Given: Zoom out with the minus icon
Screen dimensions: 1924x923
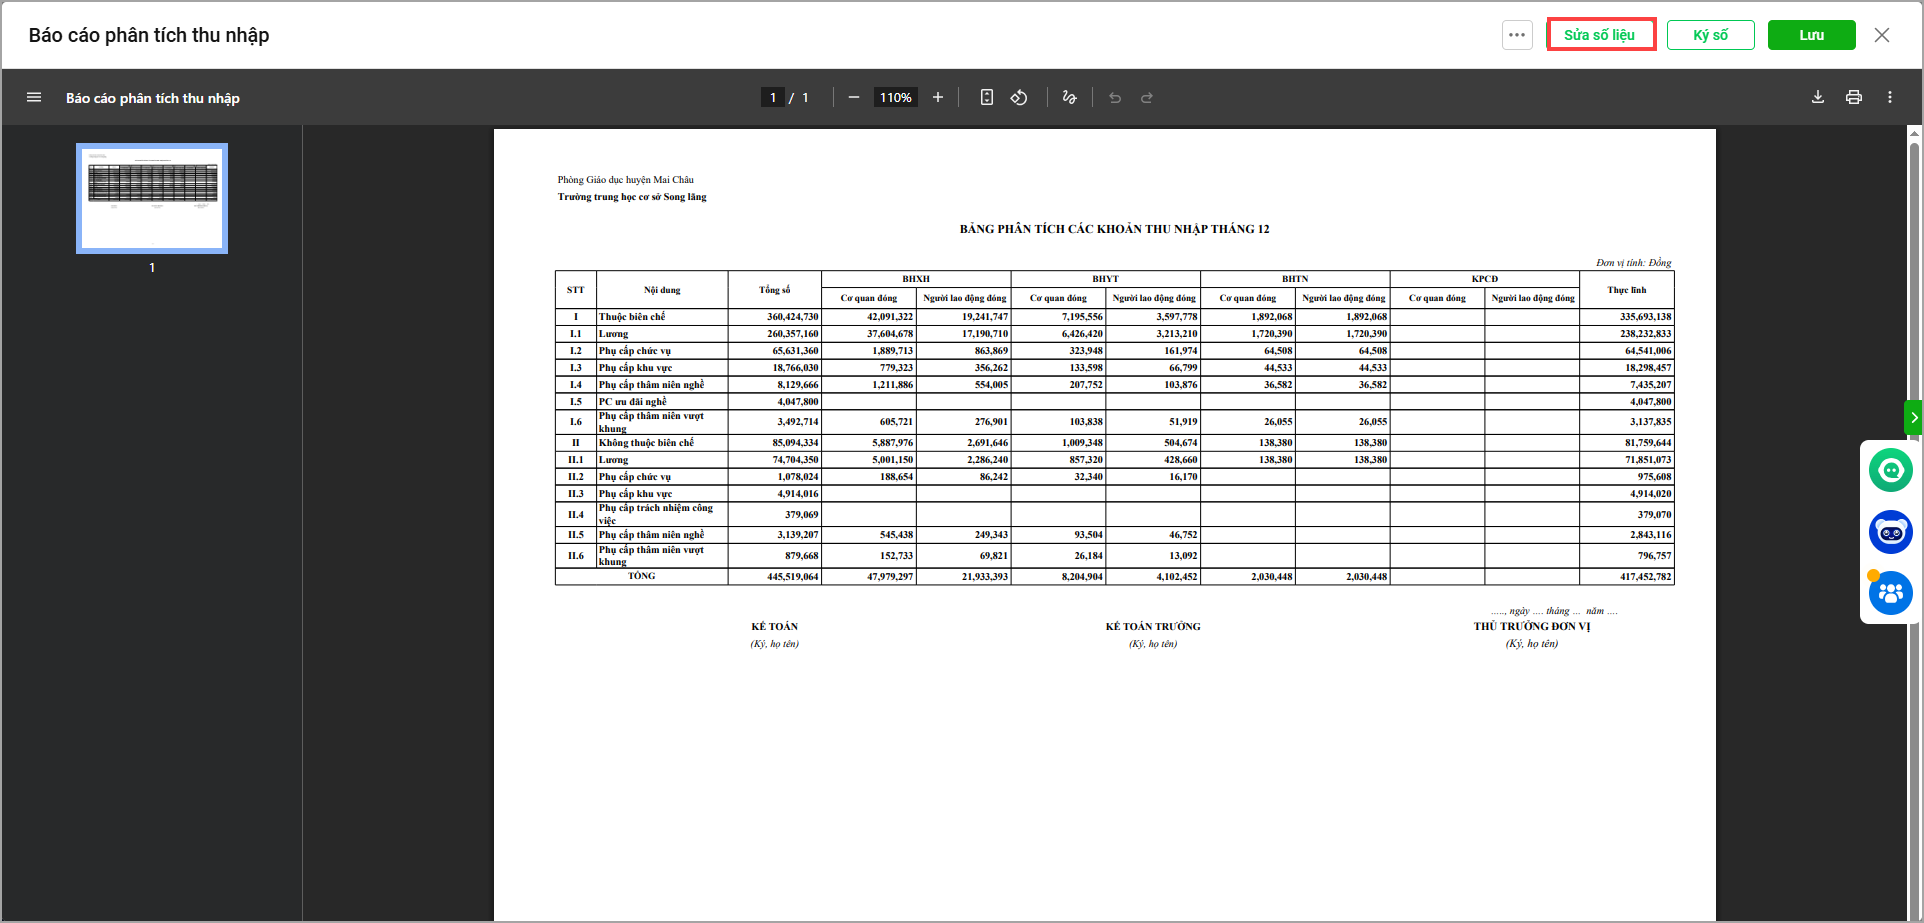Looking at the screenshot, I should click(x=853, y=97).
